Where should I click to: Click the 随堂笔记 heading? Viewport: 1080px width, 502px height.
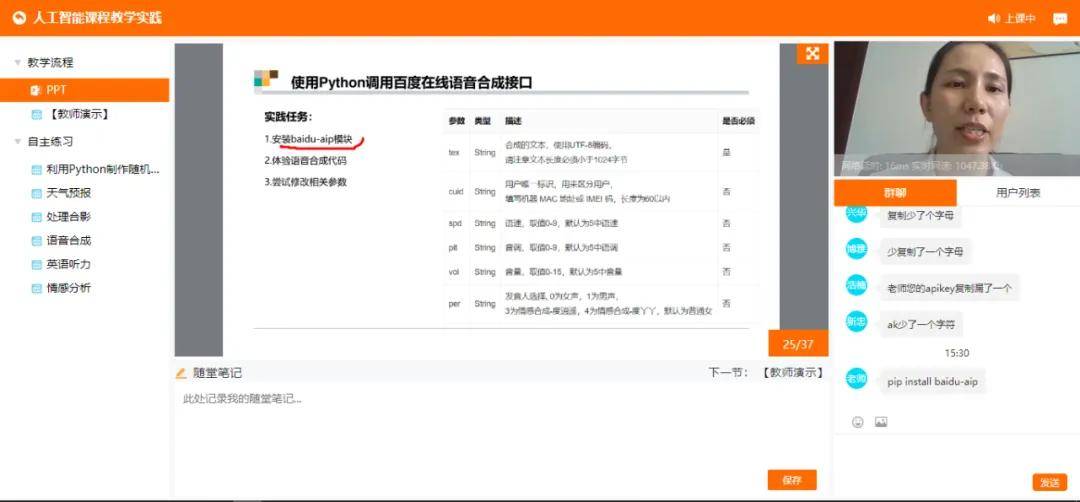[x=217, y=373]
